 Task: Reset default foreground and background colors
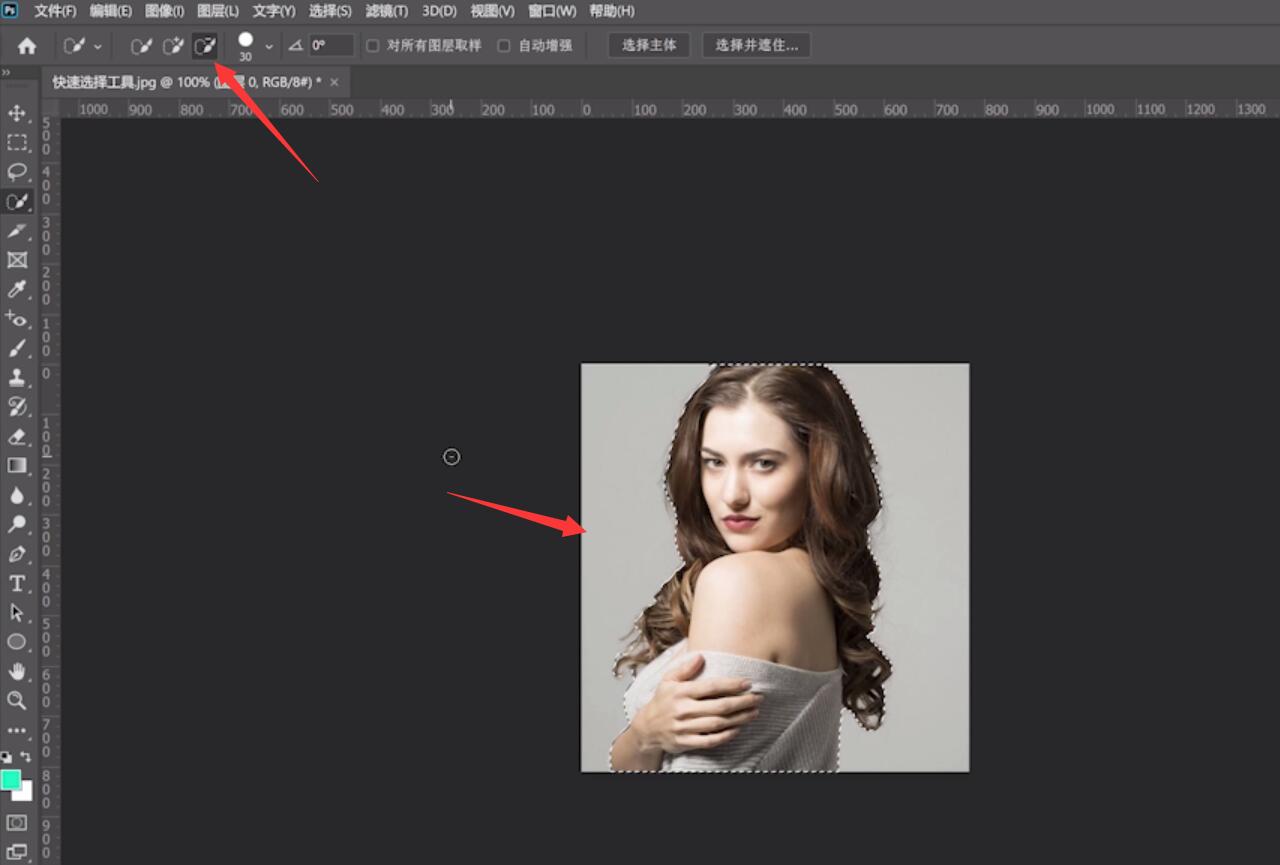(x=6, y=757)
